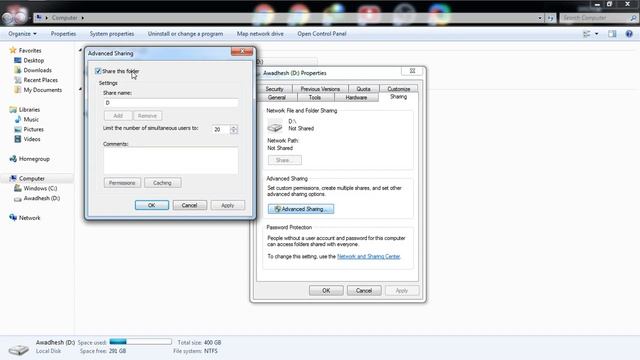Click Cancel in the Properties window
640x360 pixels.
coord(364,291)
